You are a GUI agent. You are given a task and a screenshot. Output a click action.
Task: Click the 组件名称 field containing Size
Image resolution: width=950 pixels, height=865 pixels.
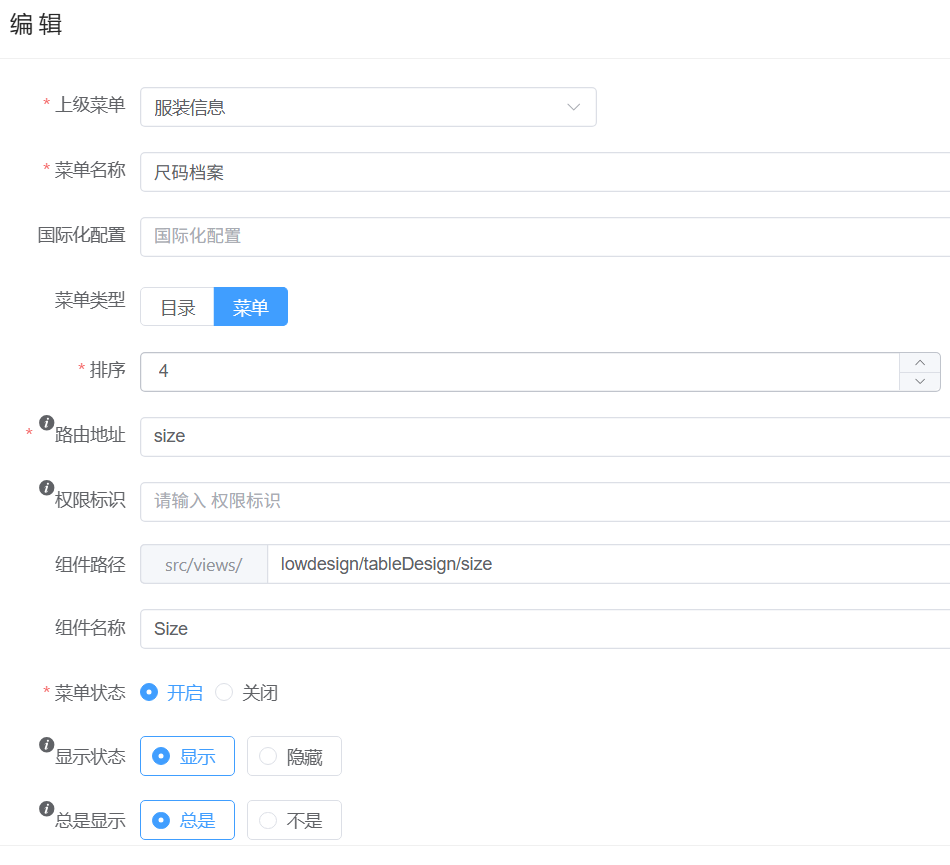[545, 629]
